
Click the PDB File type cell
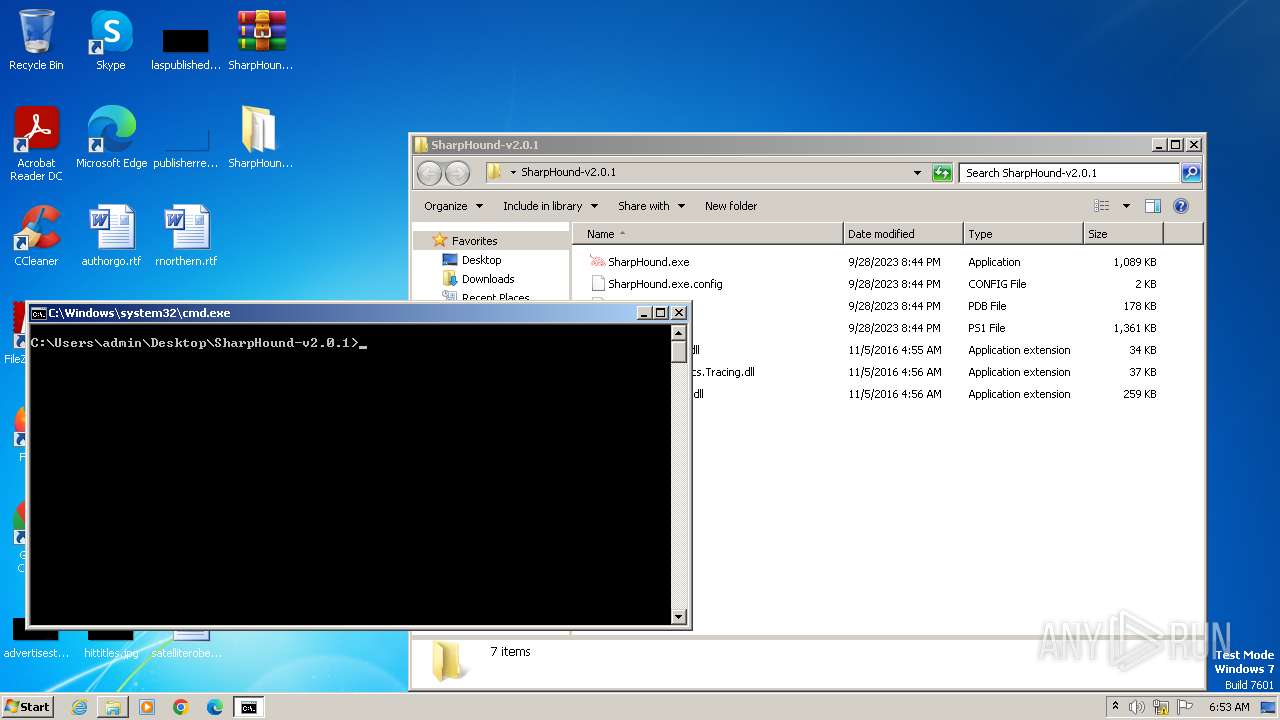987,306
